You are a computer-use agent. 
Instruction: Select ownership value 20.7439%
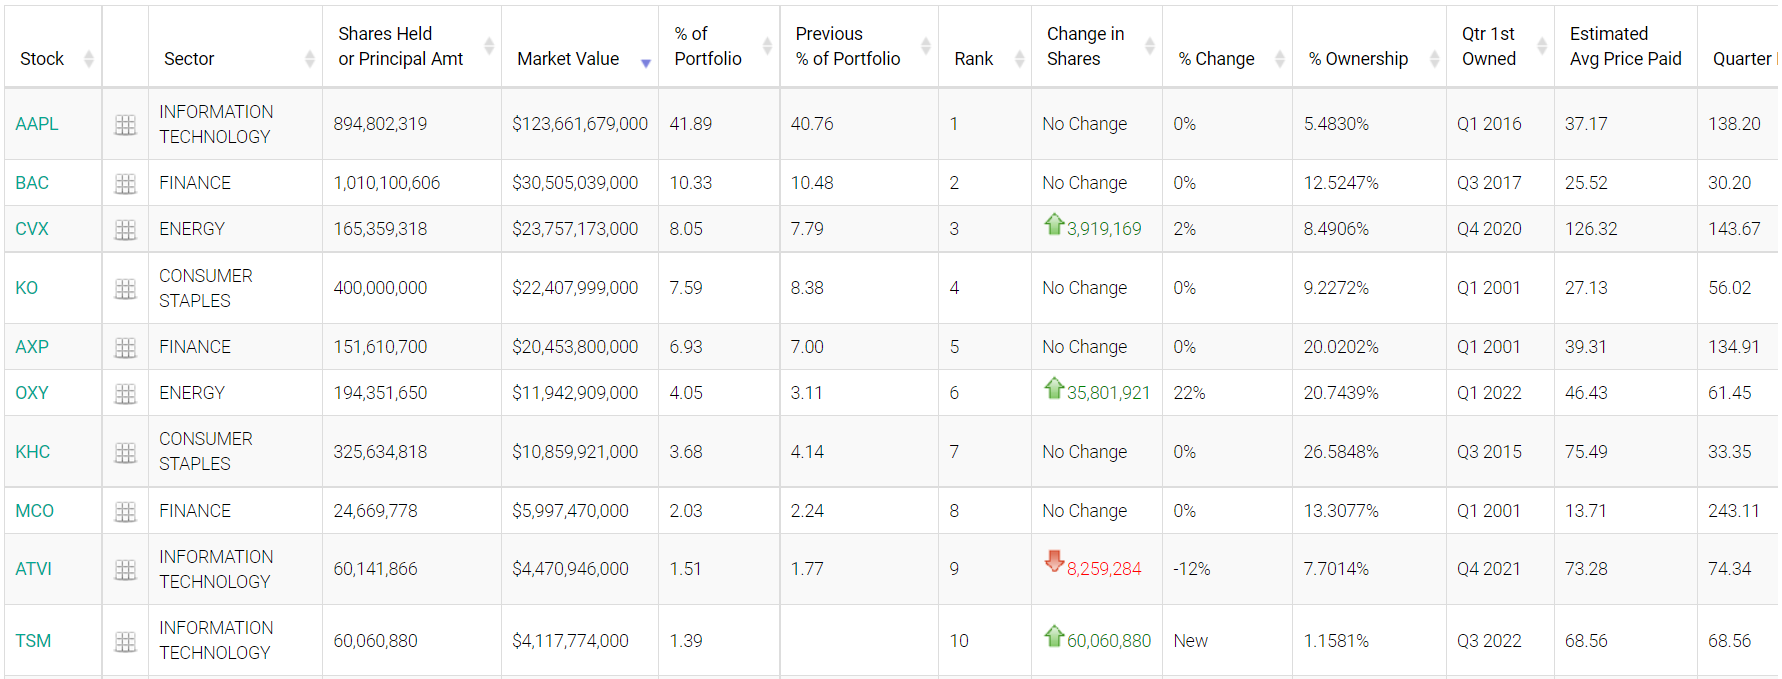[1341, 393]
